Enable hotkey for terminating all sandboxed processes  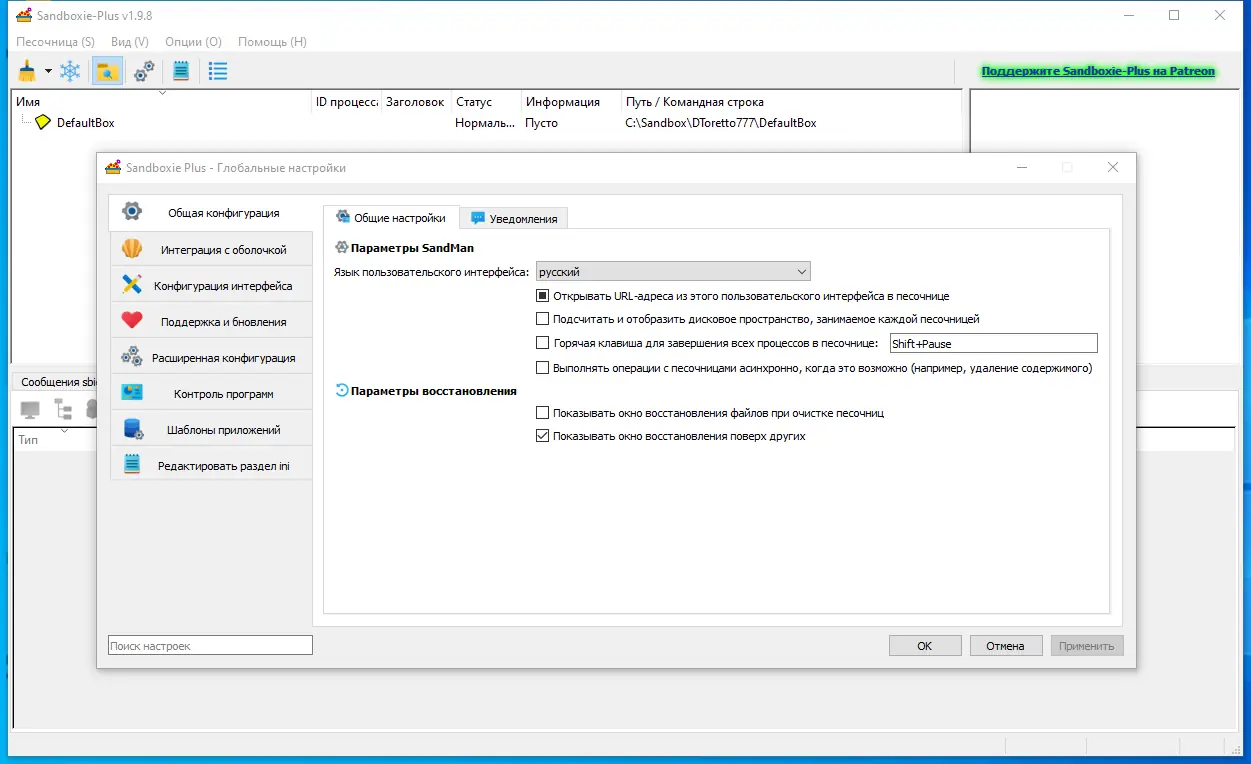[543, 343]
